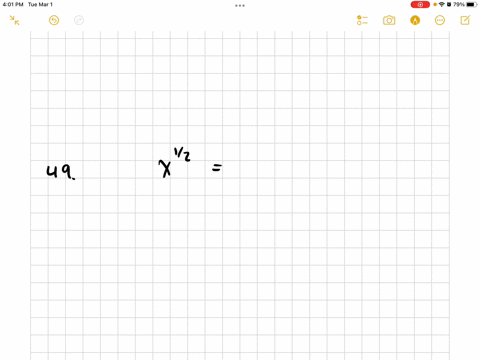480x360 pixels.
Task: Tap the red screen recording indicator
Action: click(x=420, y=5)
